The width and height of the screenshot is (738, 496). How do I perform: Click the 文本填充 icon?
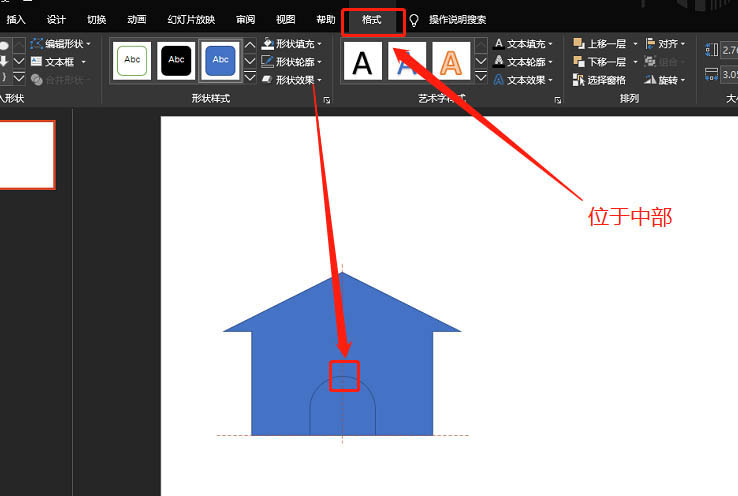pyautogui.click(x=499, y=44)
